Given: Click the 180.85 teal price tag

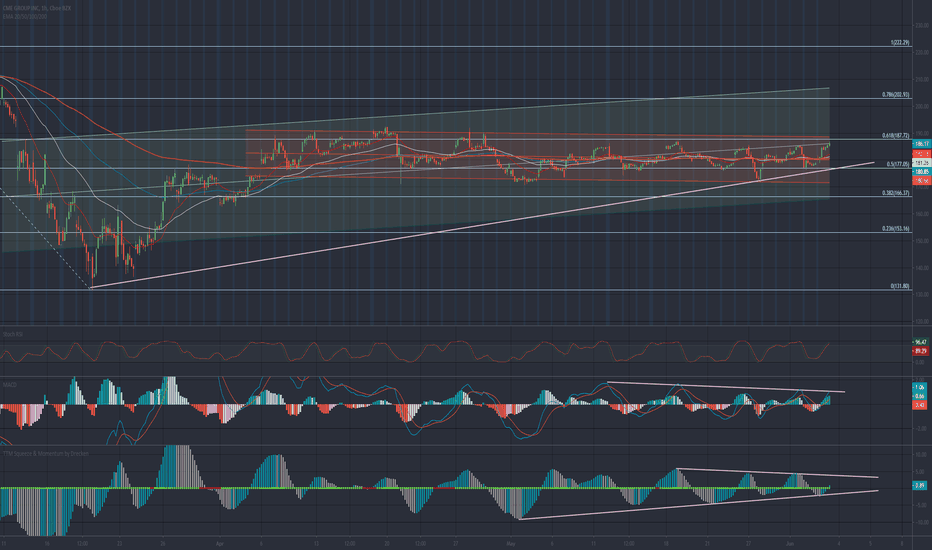Looking at the screenshot, I should 921,171.
